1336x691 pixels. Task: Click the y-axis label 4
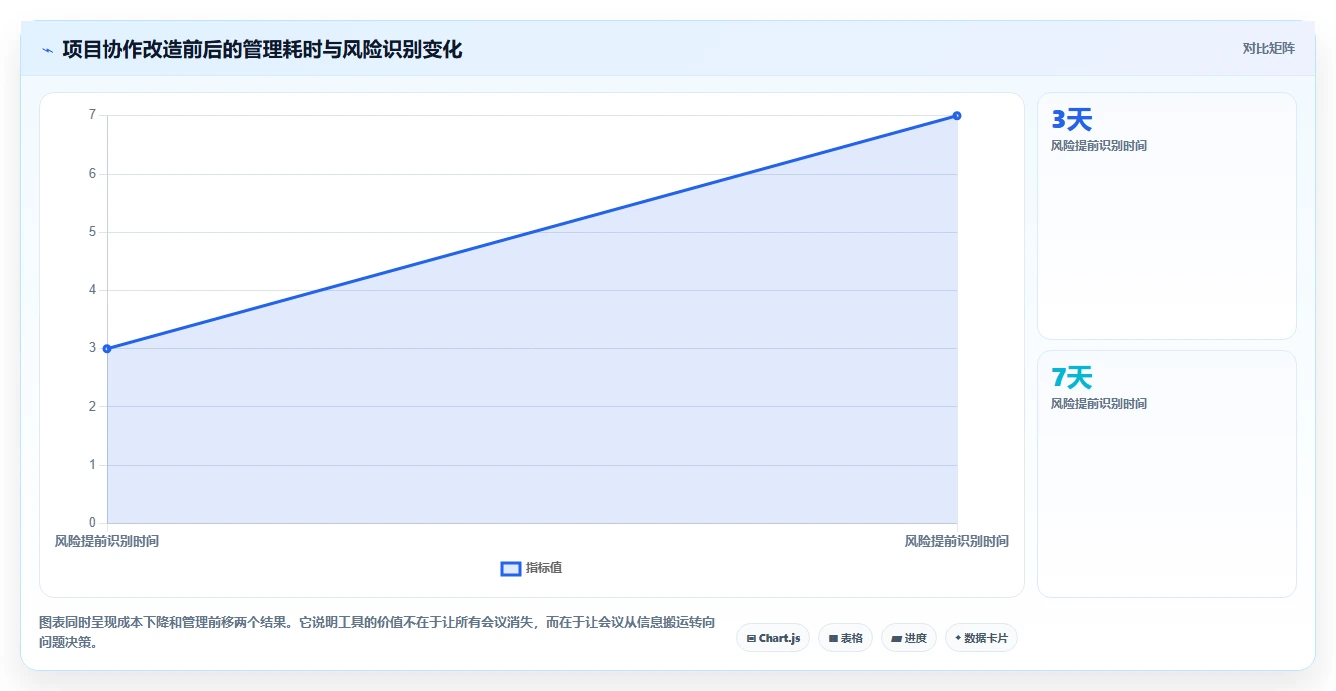[92, 290]
